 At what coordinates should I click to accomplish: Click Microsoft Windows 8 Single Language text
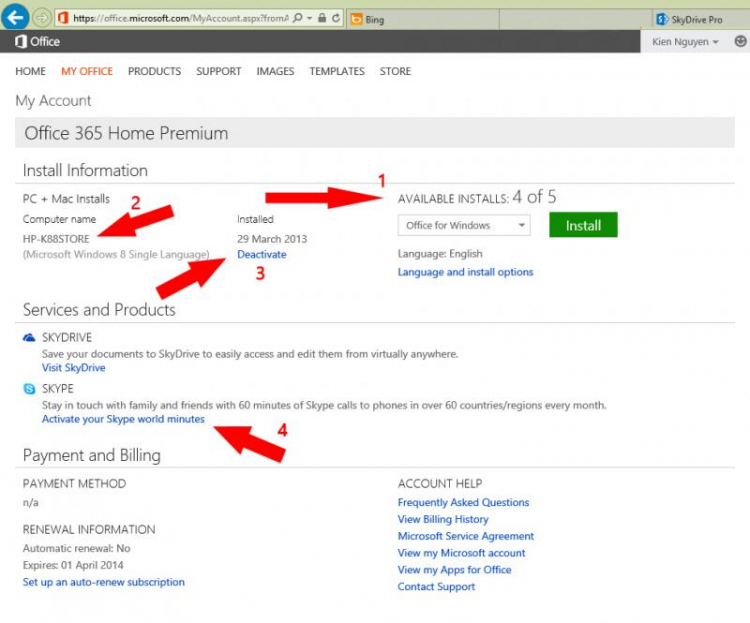(x=116, y=255)
